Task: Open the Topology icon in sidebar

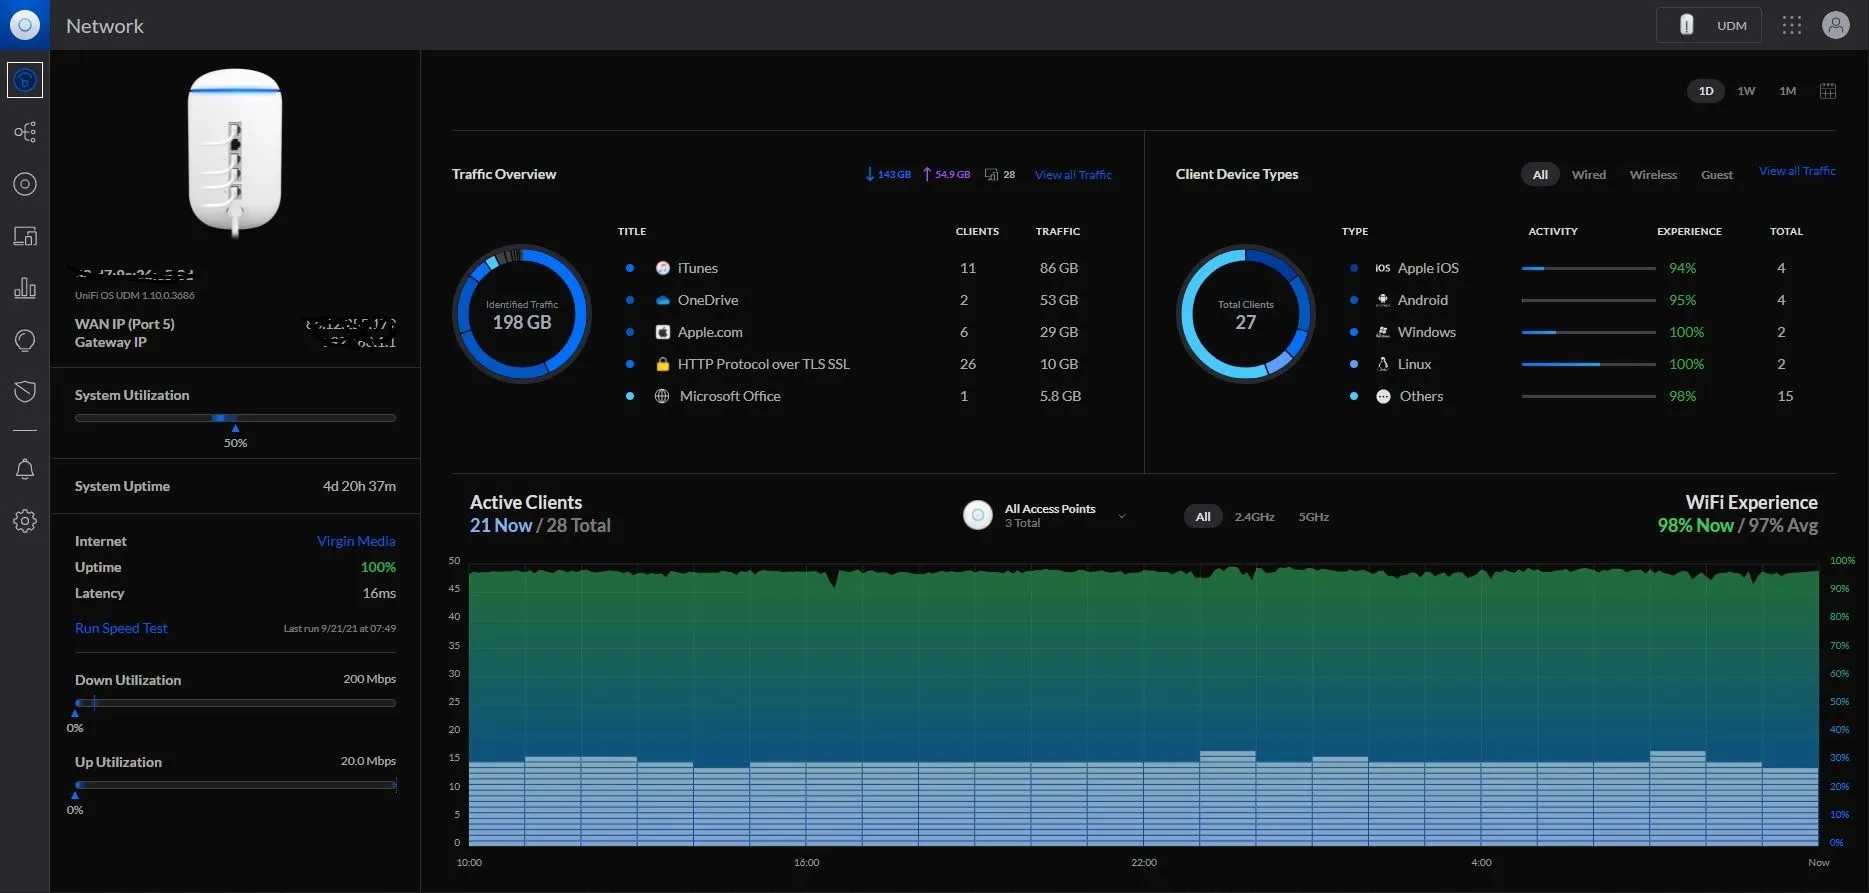Action: tap(25, 132)
